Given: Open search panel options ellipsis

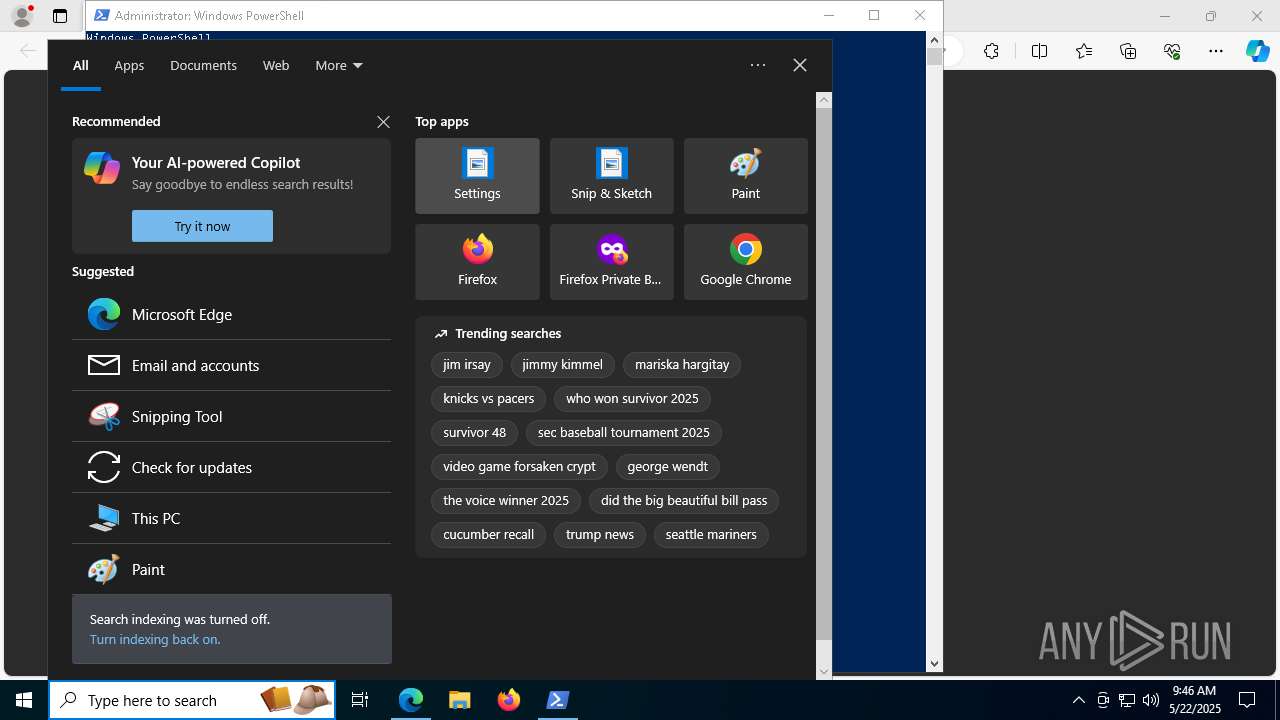Looking at the screenshot, I should pos(758,65).
